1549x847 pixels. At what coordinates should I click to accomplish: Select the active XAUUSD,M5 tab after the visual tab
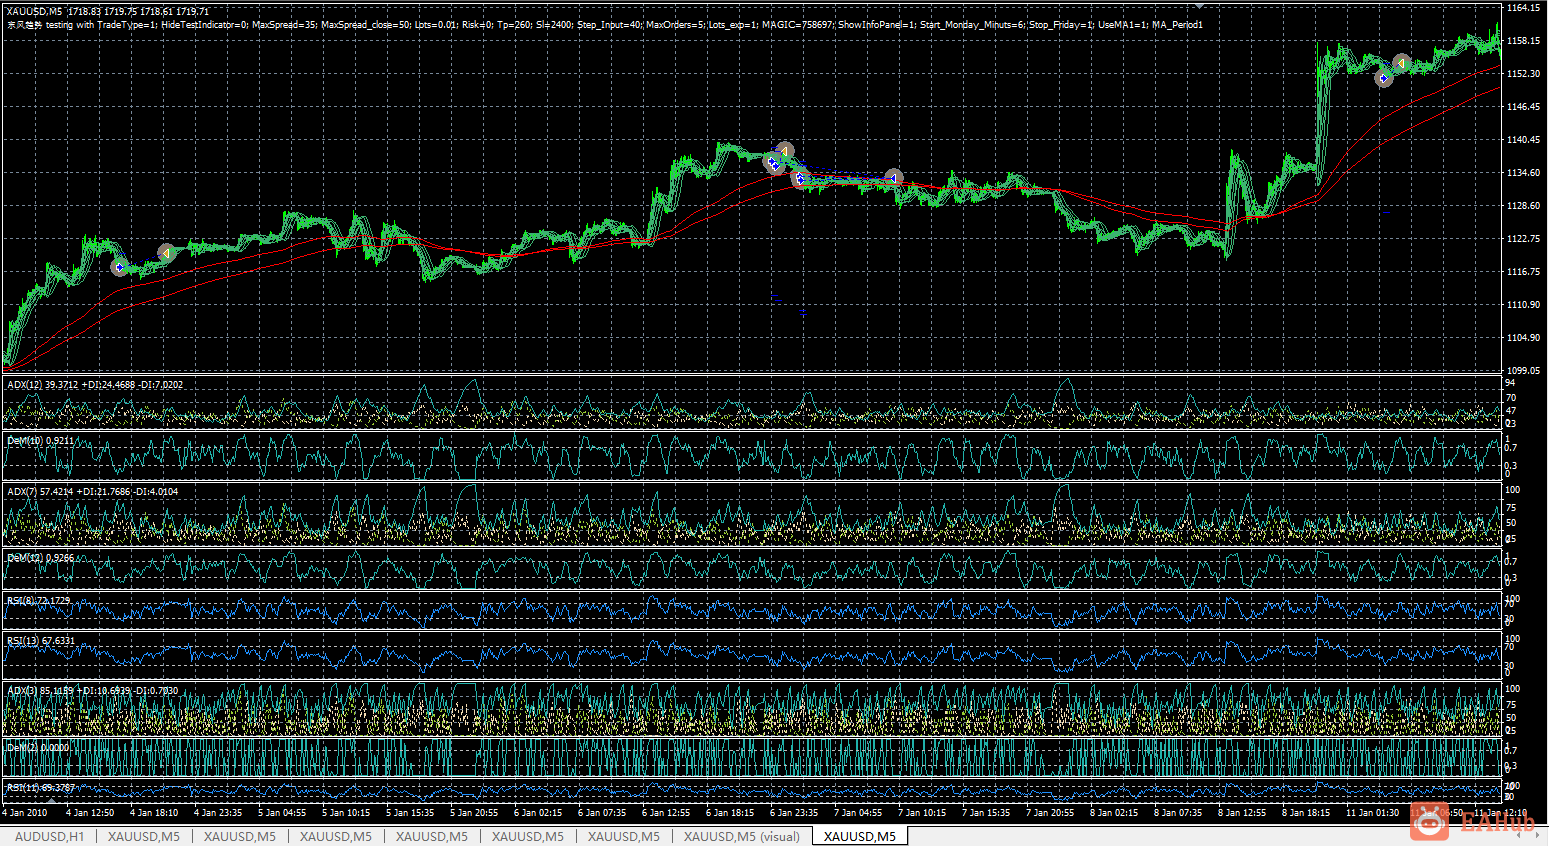point(860,836)
